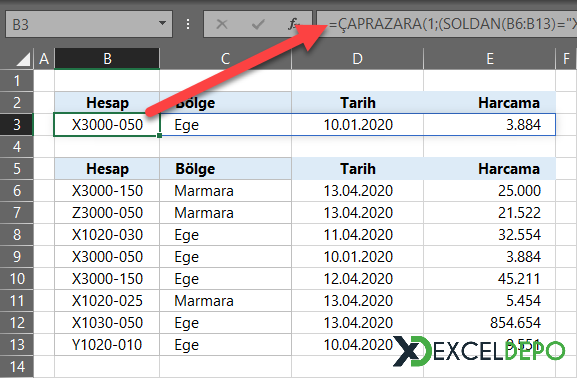Select row 12 header
The height and width of the screenshot is (378, 577).
pyautogui.click(x=17, y=323)
